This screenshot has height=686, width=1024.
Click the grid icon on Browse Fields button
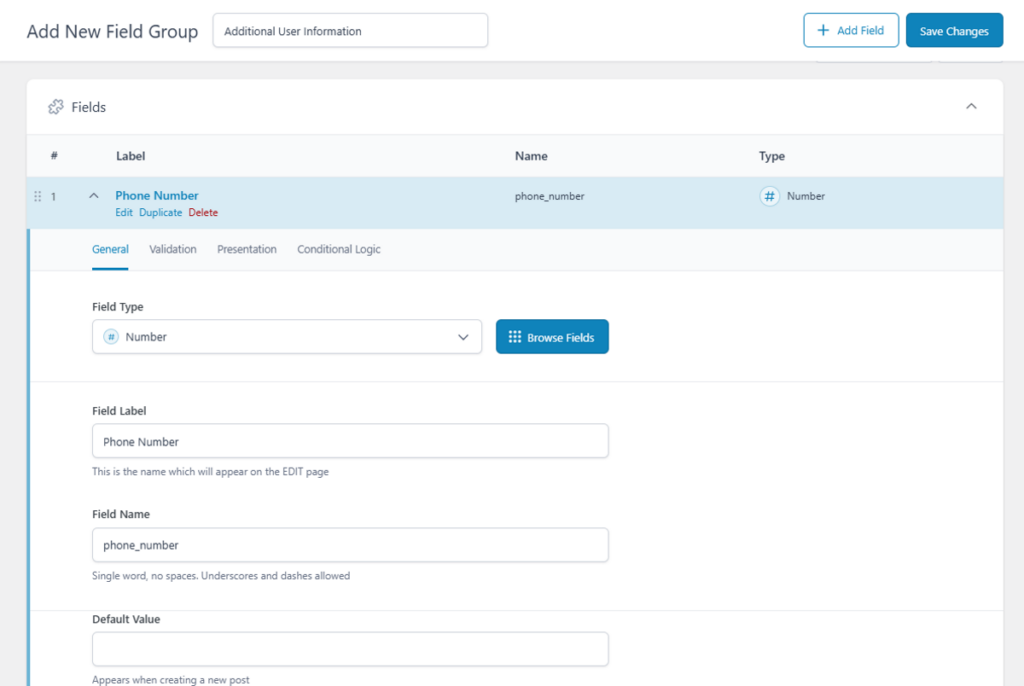515,337
